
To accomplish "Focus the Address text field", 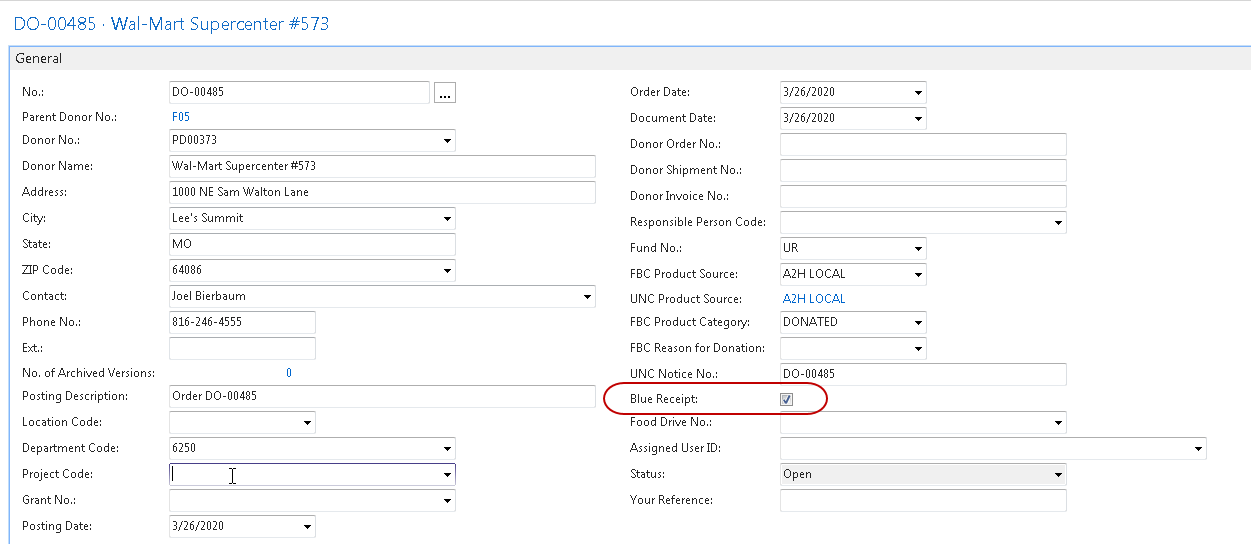I will click(x=382, y=192).
